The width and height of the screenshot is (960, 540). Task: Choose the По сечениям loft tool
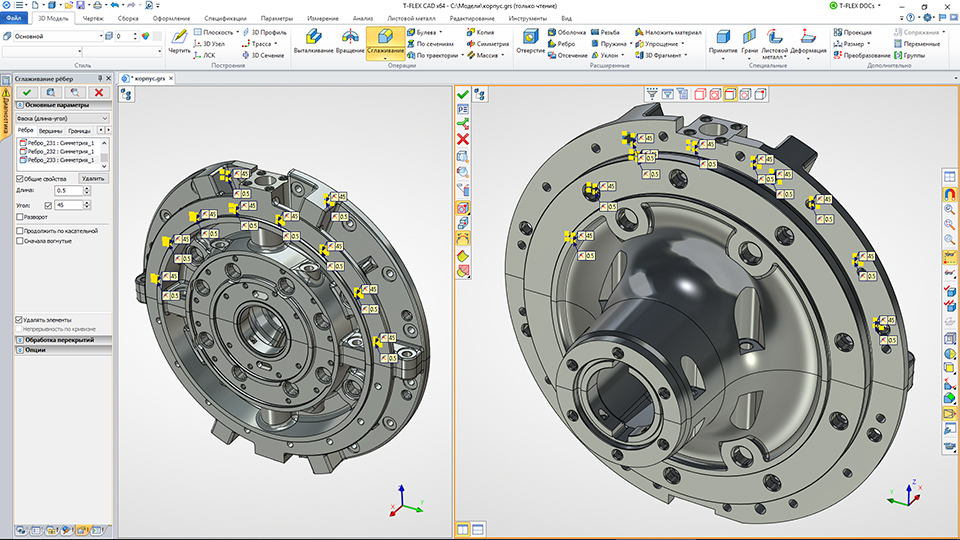point(430,43)
